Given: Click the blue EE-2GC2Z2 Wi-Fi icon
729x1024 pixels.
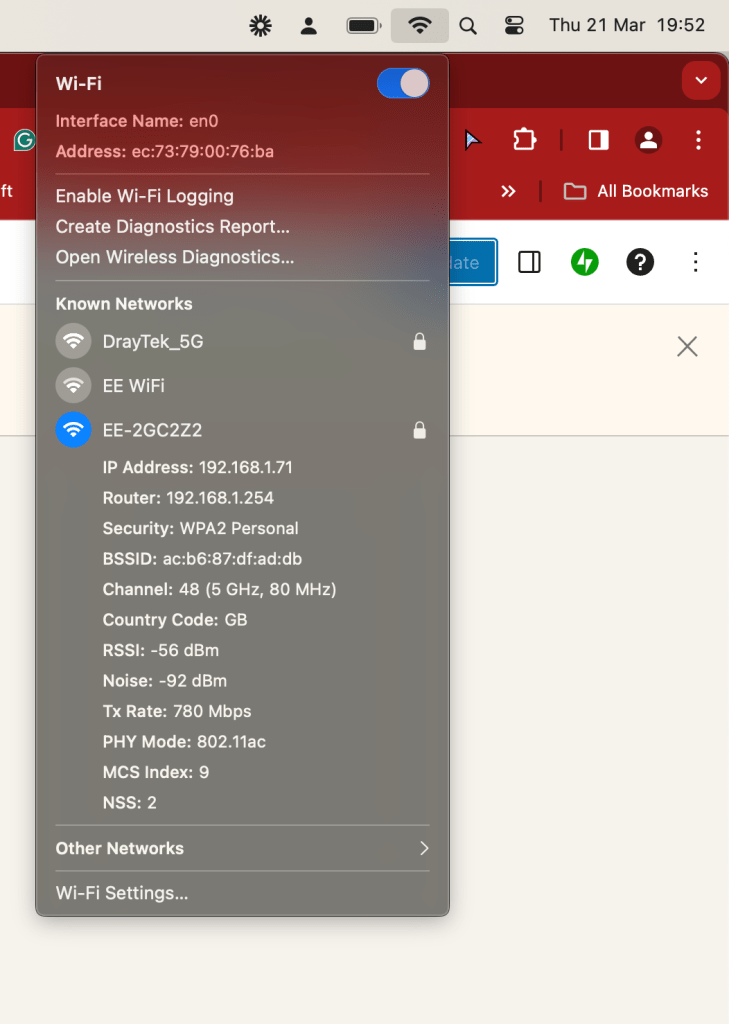Looking at the screenshot, I should pos(73,430).
